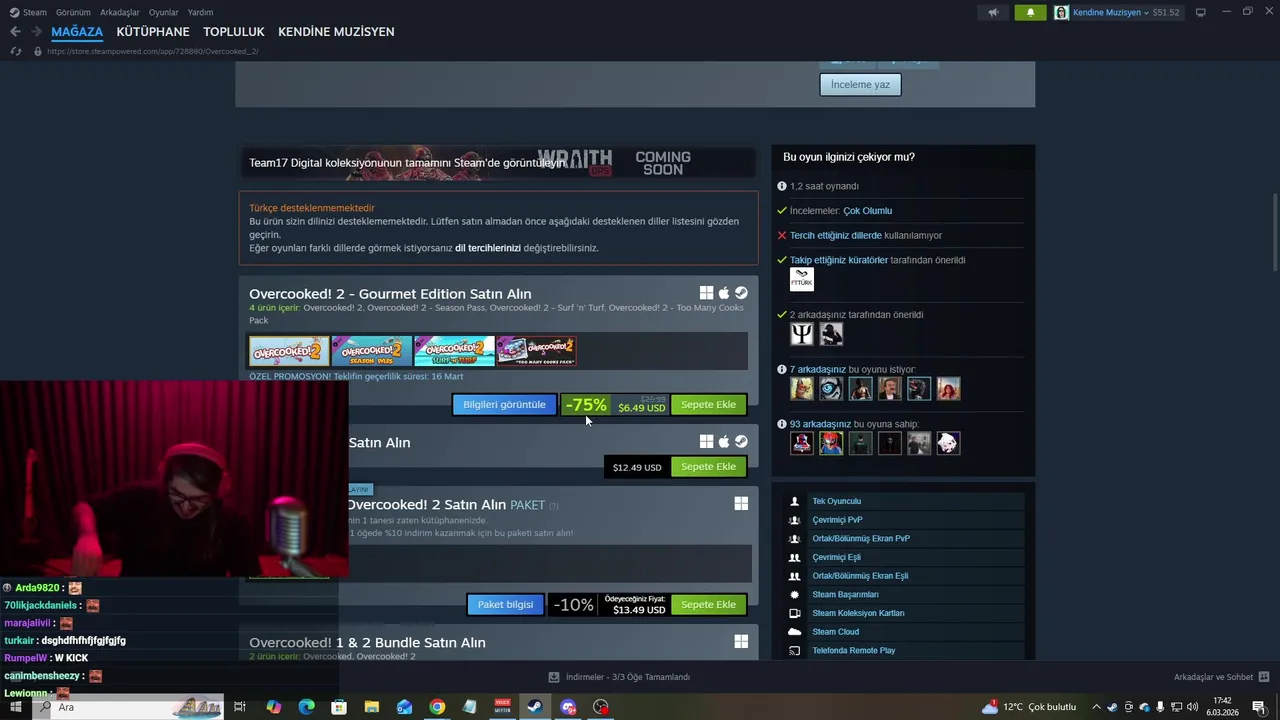Screen dimensions: 1280x720
Task: Open the Çevrimiçi PvP category
Action: point(837,520)
